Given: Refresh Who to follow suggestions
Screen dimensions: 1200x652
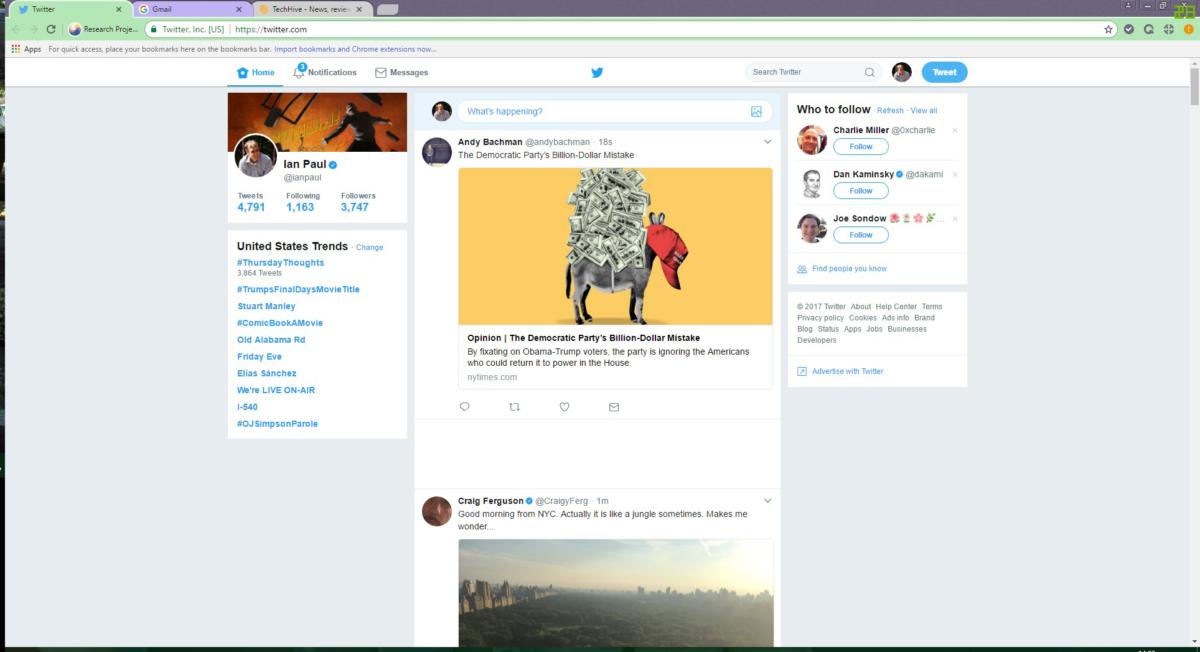Looking at the screenshot, I should click(x=890, y=110).
